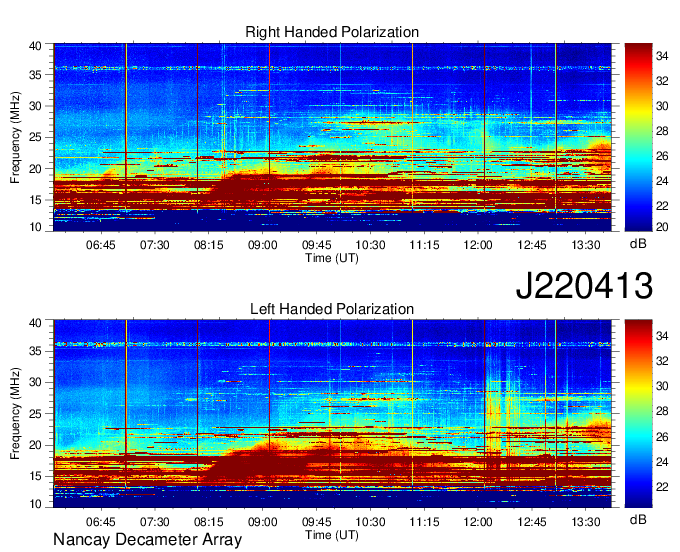680x552 pixels.
Task: Select Time (UT) label under Right Handed plot
Action: pos(332,258)
